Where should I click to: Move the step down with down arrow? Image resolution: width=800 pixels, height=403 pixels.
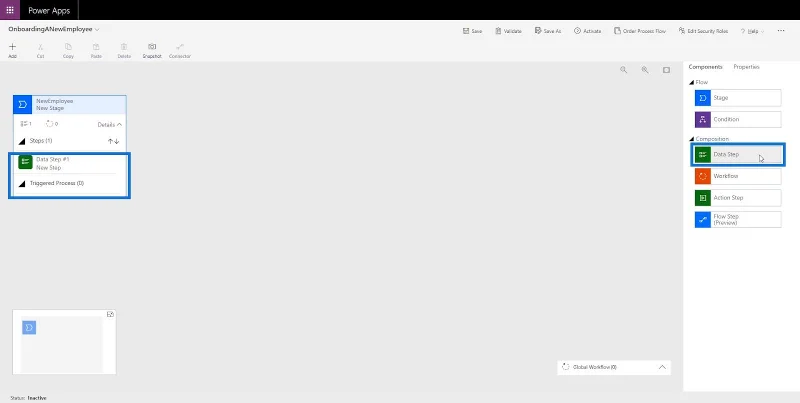click(x=117, y=141)
